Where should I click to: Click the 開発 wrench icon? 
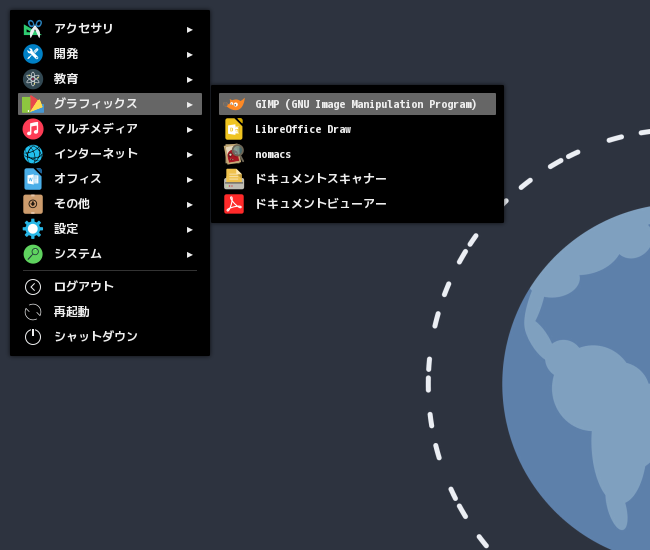coord(33,54)
